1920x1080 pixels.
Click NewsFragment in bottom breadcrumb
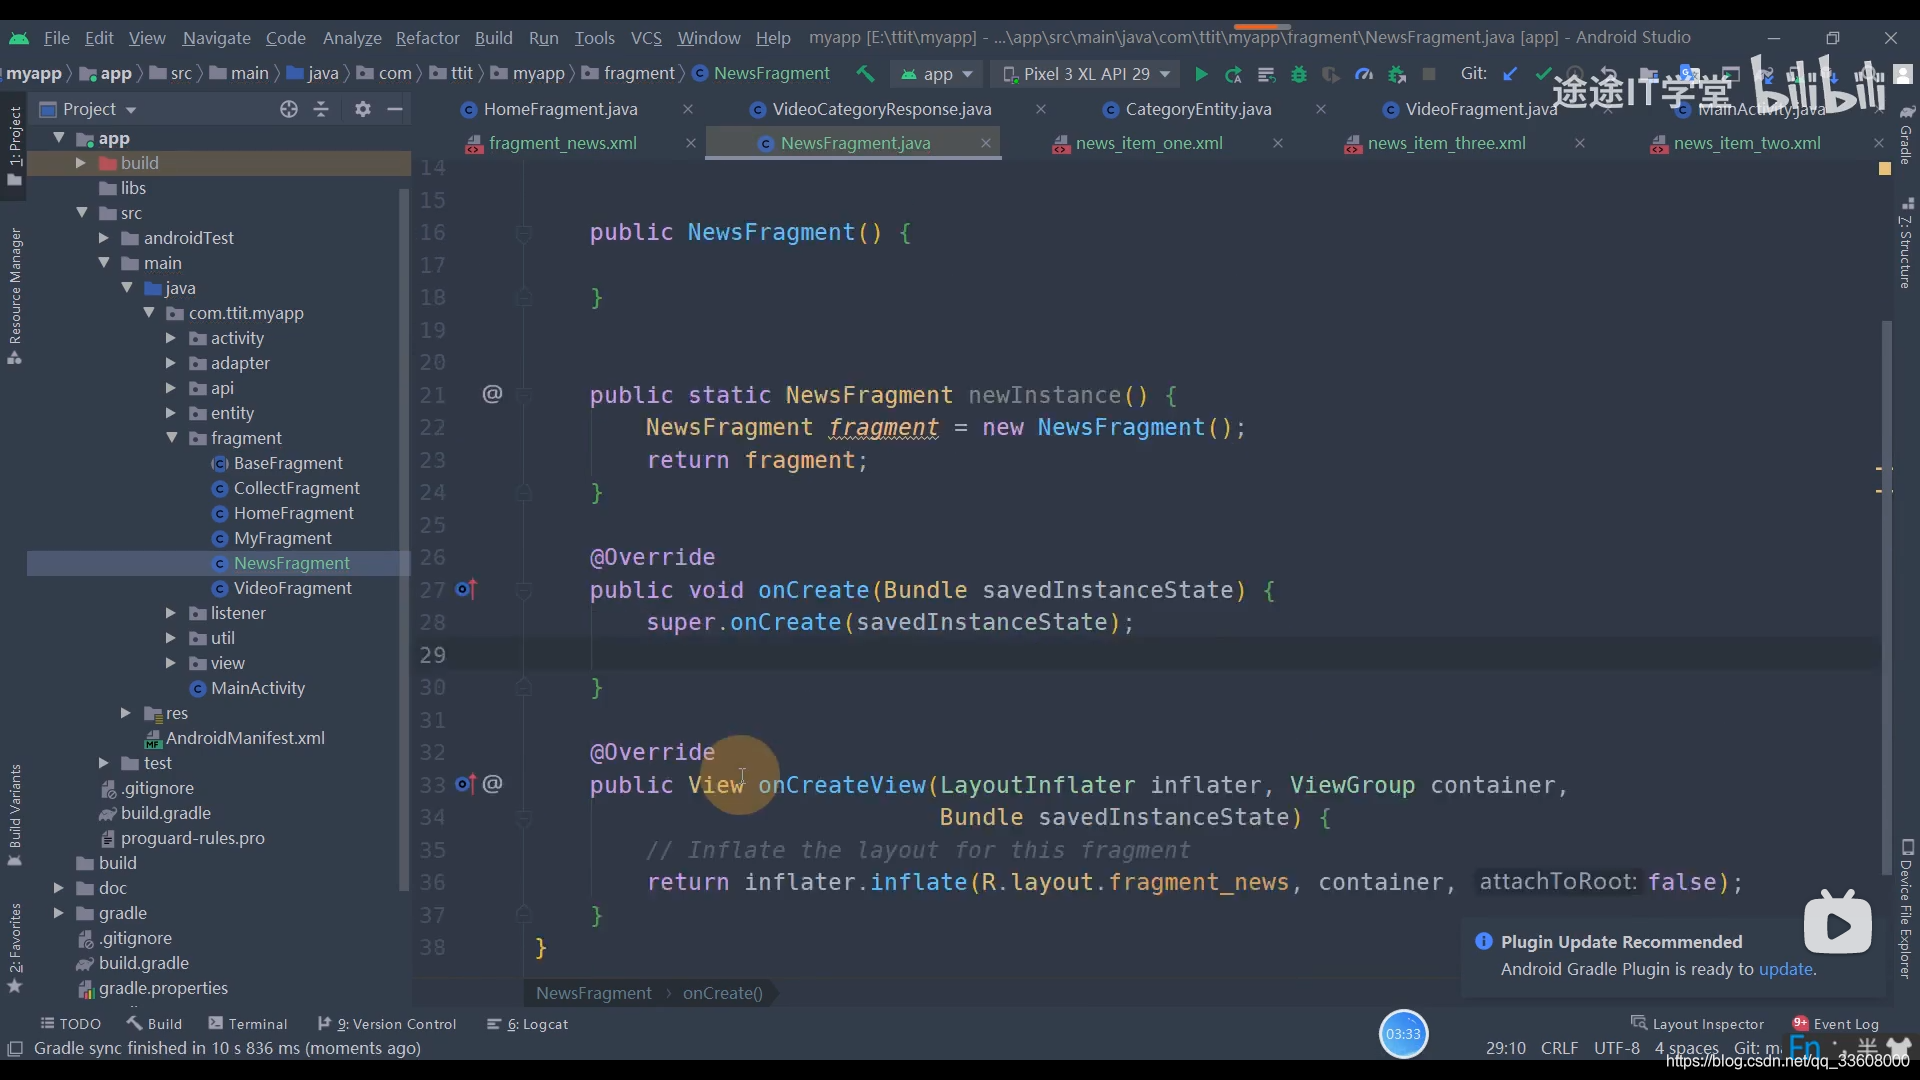point(593,993)
